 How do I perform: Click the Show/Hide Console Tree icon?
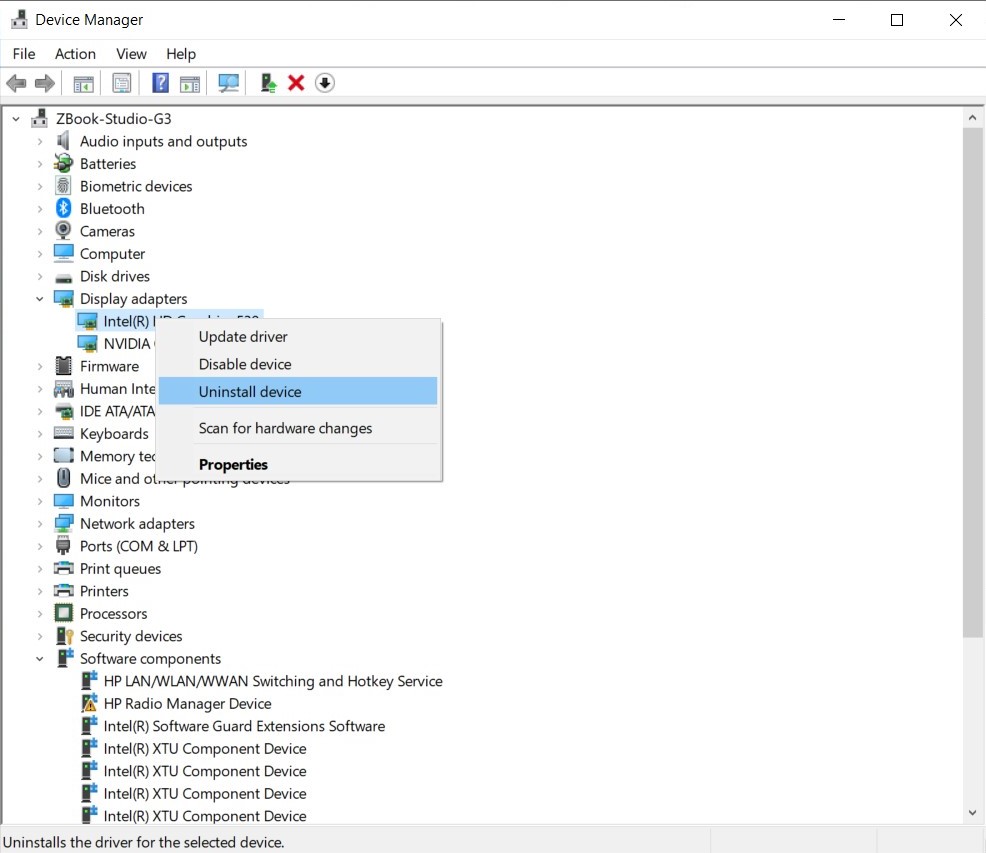[x=84, y=83]
